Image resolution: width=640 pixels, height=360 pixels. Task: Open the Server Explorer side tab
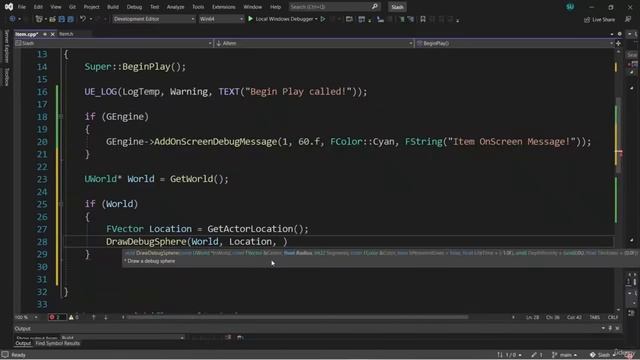[x=6, y=46]
